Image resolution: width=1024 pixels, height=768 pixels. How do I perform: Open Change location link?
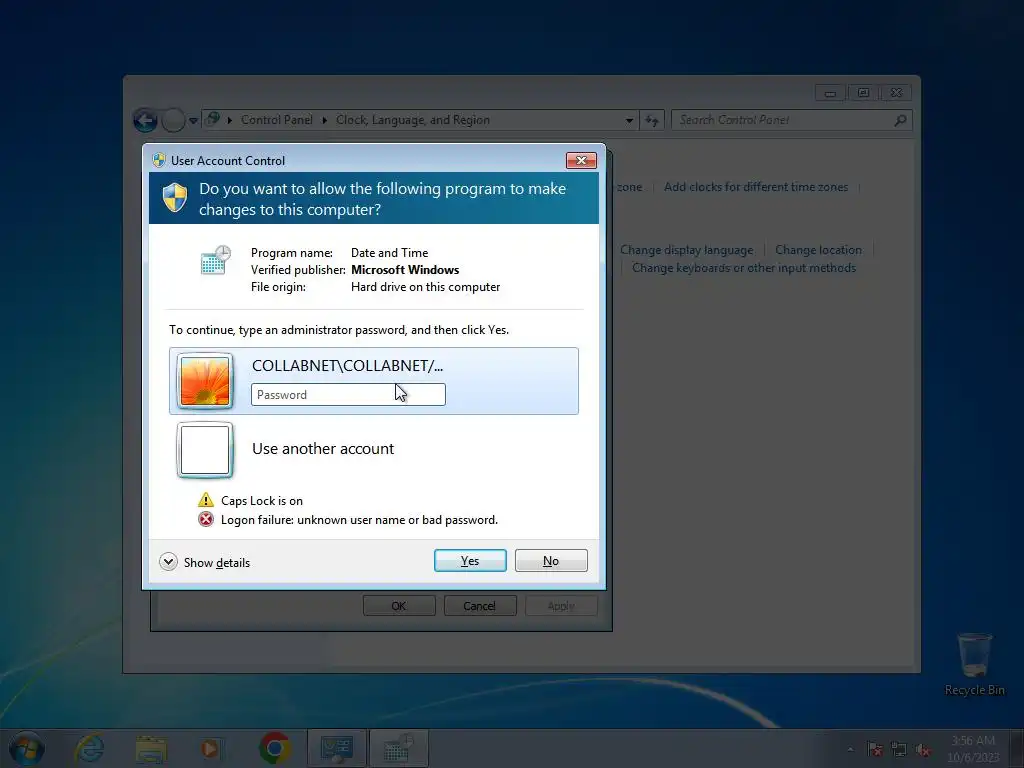[x=818, y=249]
